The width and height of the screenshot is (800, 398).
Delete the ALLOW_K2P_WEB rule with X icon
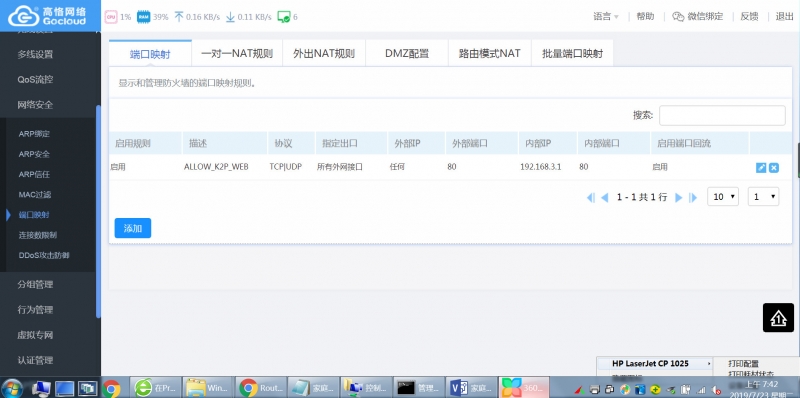click(x=774, y=168)
